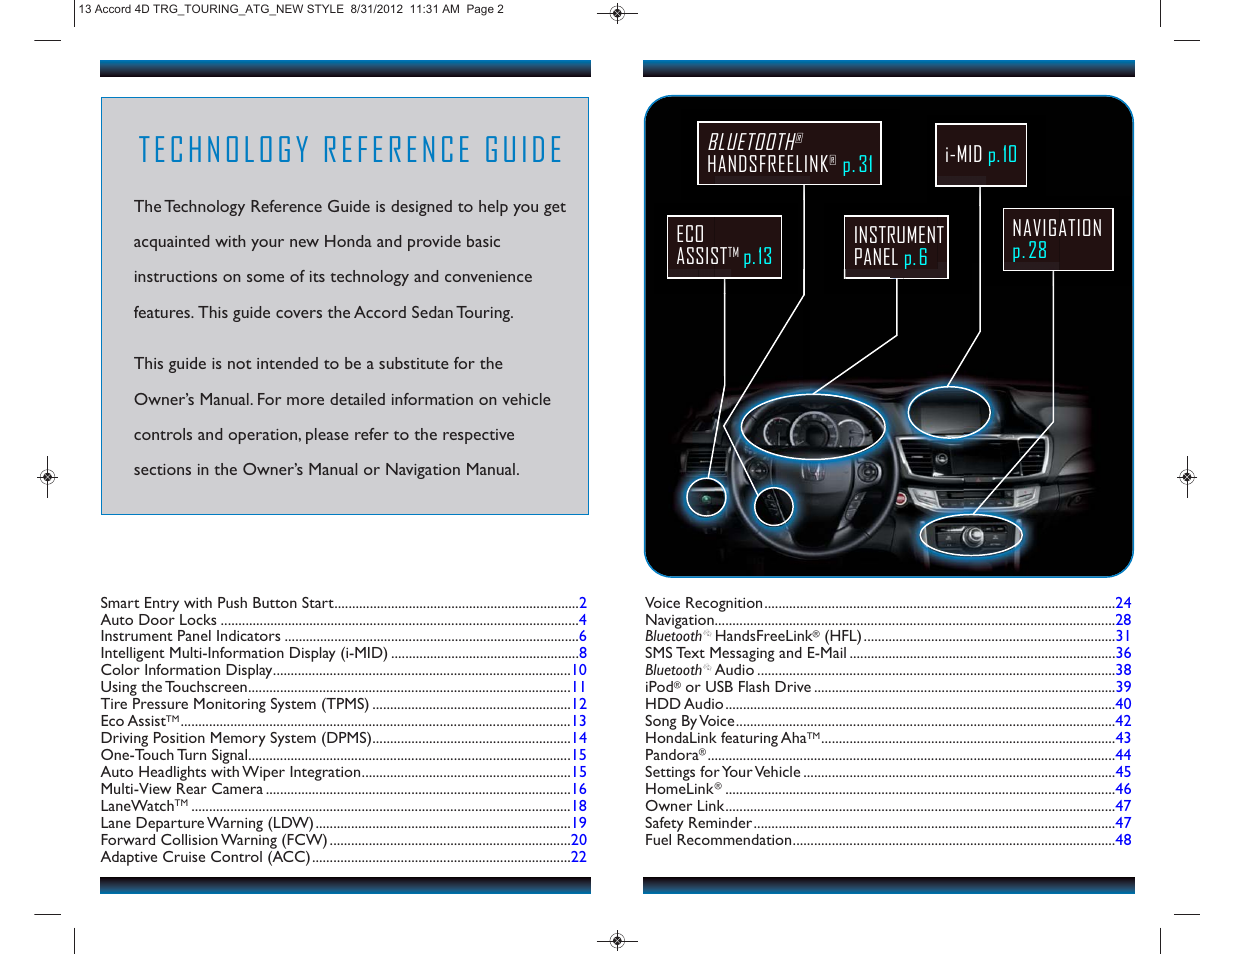Click the Technology Reference Guide title

point(351,150)
